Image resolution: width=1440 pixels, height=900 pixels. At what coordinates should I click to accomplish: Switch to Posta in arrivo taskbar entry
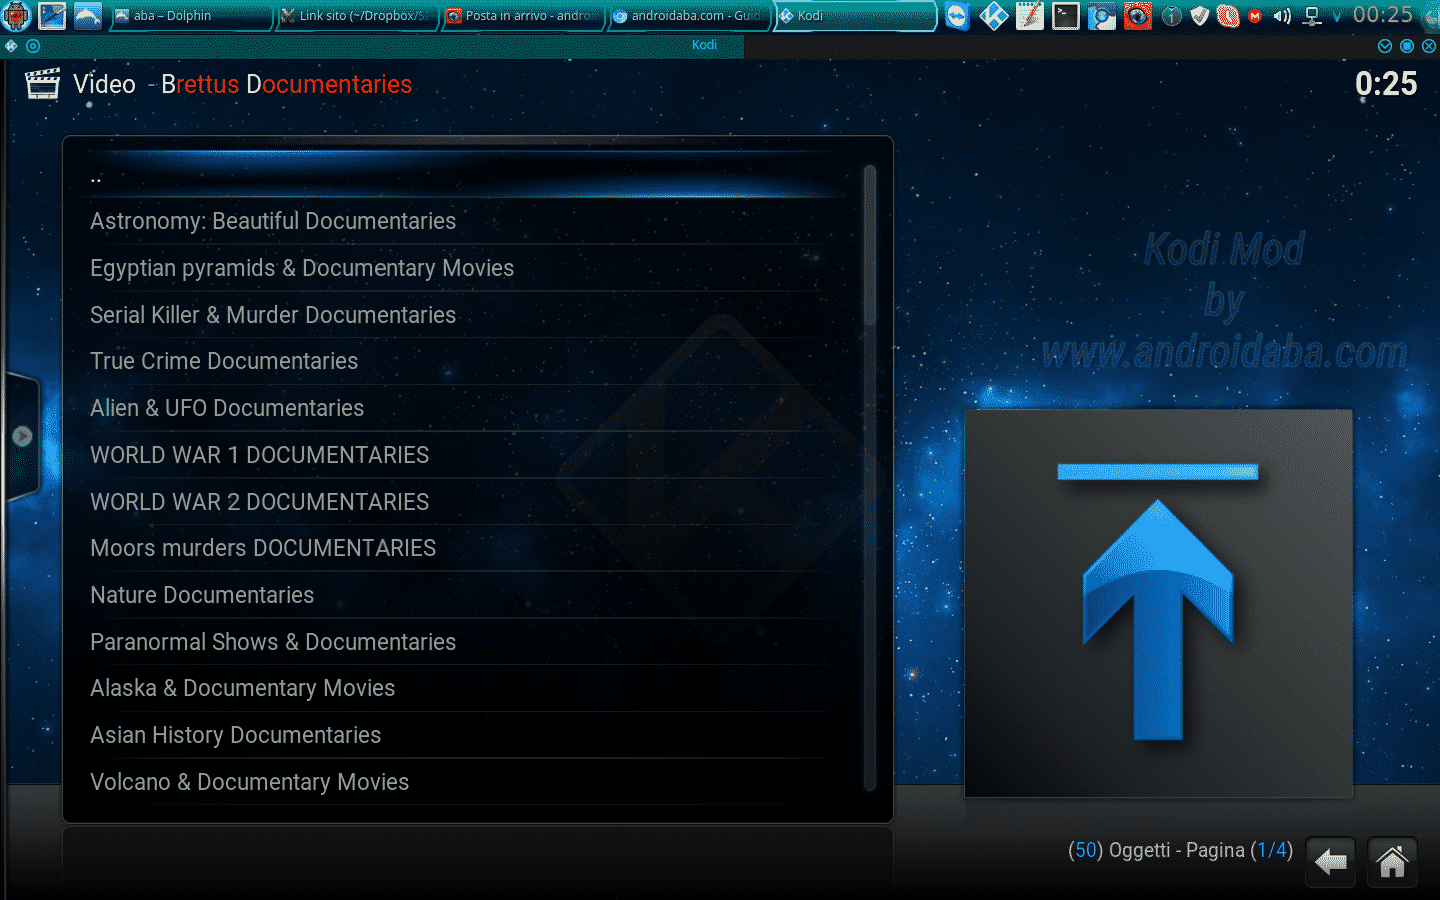(523, 16)
